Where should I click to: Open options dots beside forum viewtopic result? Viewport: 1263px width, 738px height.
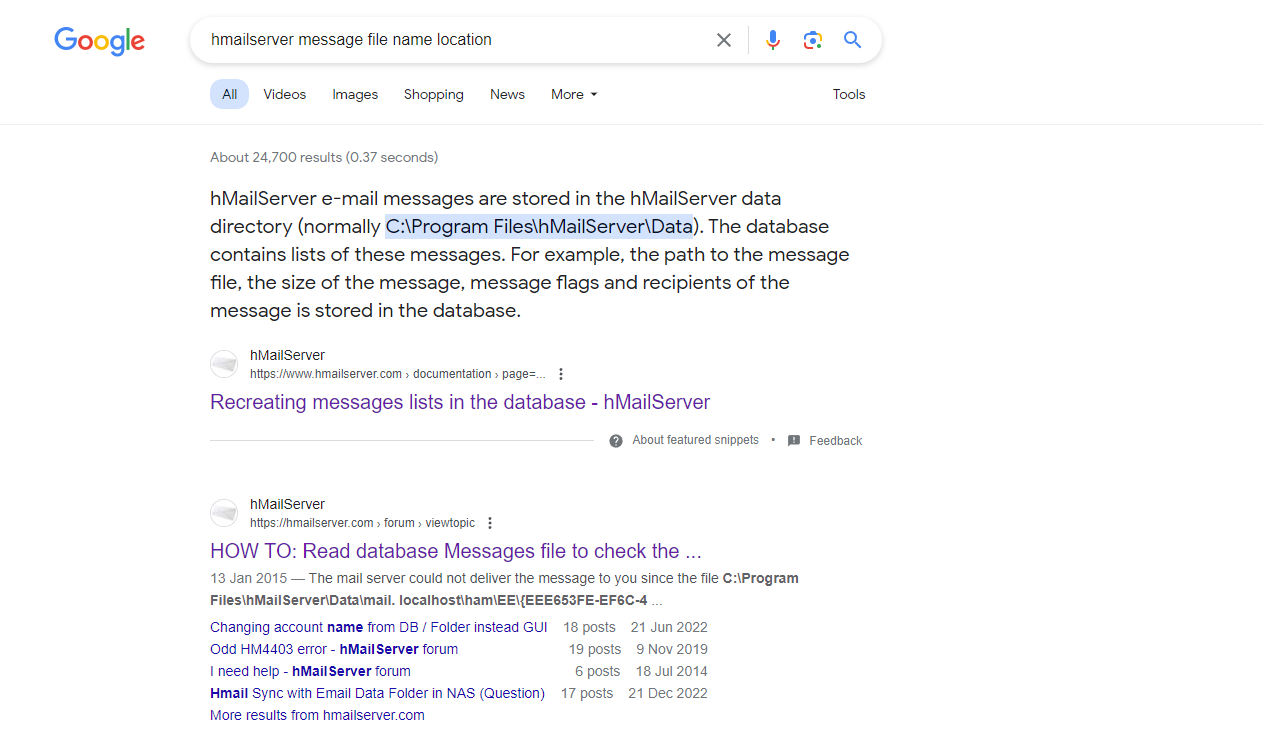tap(489, 523)
